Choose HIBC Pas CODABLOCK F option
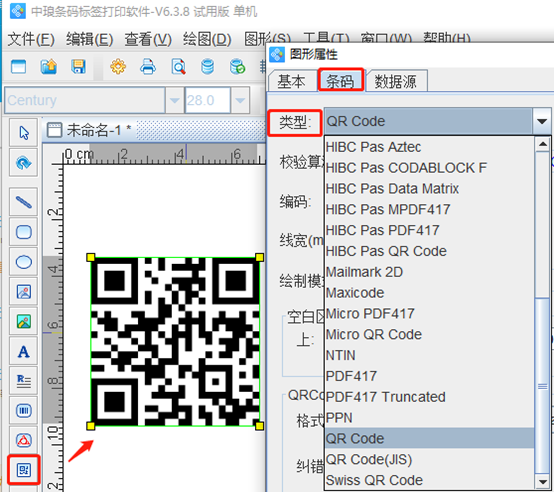Screen dimensions: 554x492 click(x=429, y=168)
